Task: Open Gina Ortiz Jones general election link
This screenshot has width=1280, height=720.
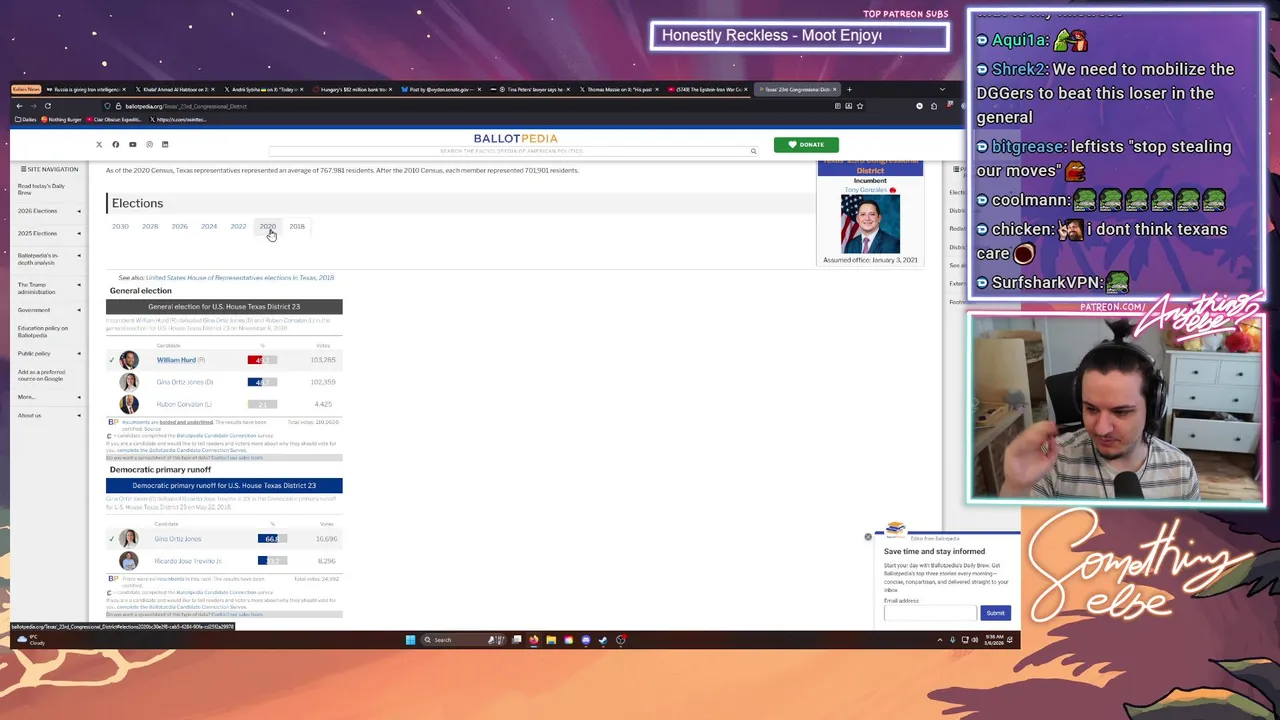Action: 181,382
